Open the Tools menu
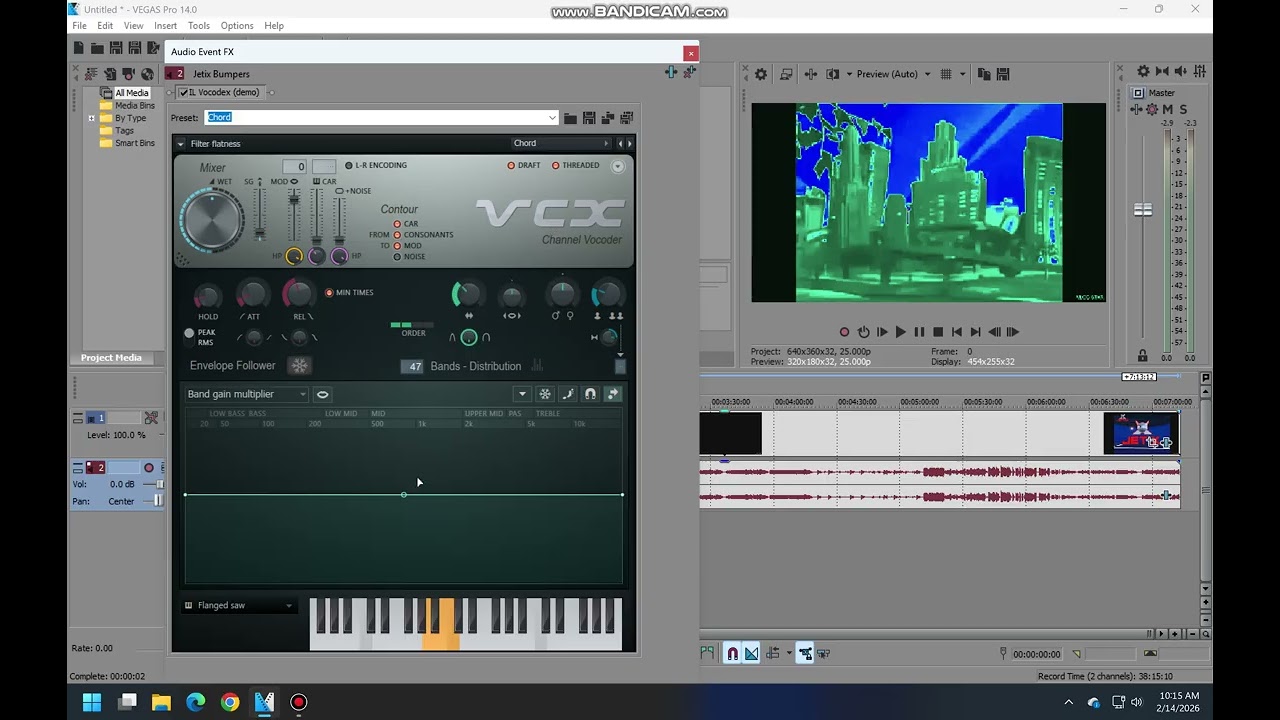The height and width of the screenshot is (720, 1280). click(x=199, y=26)
